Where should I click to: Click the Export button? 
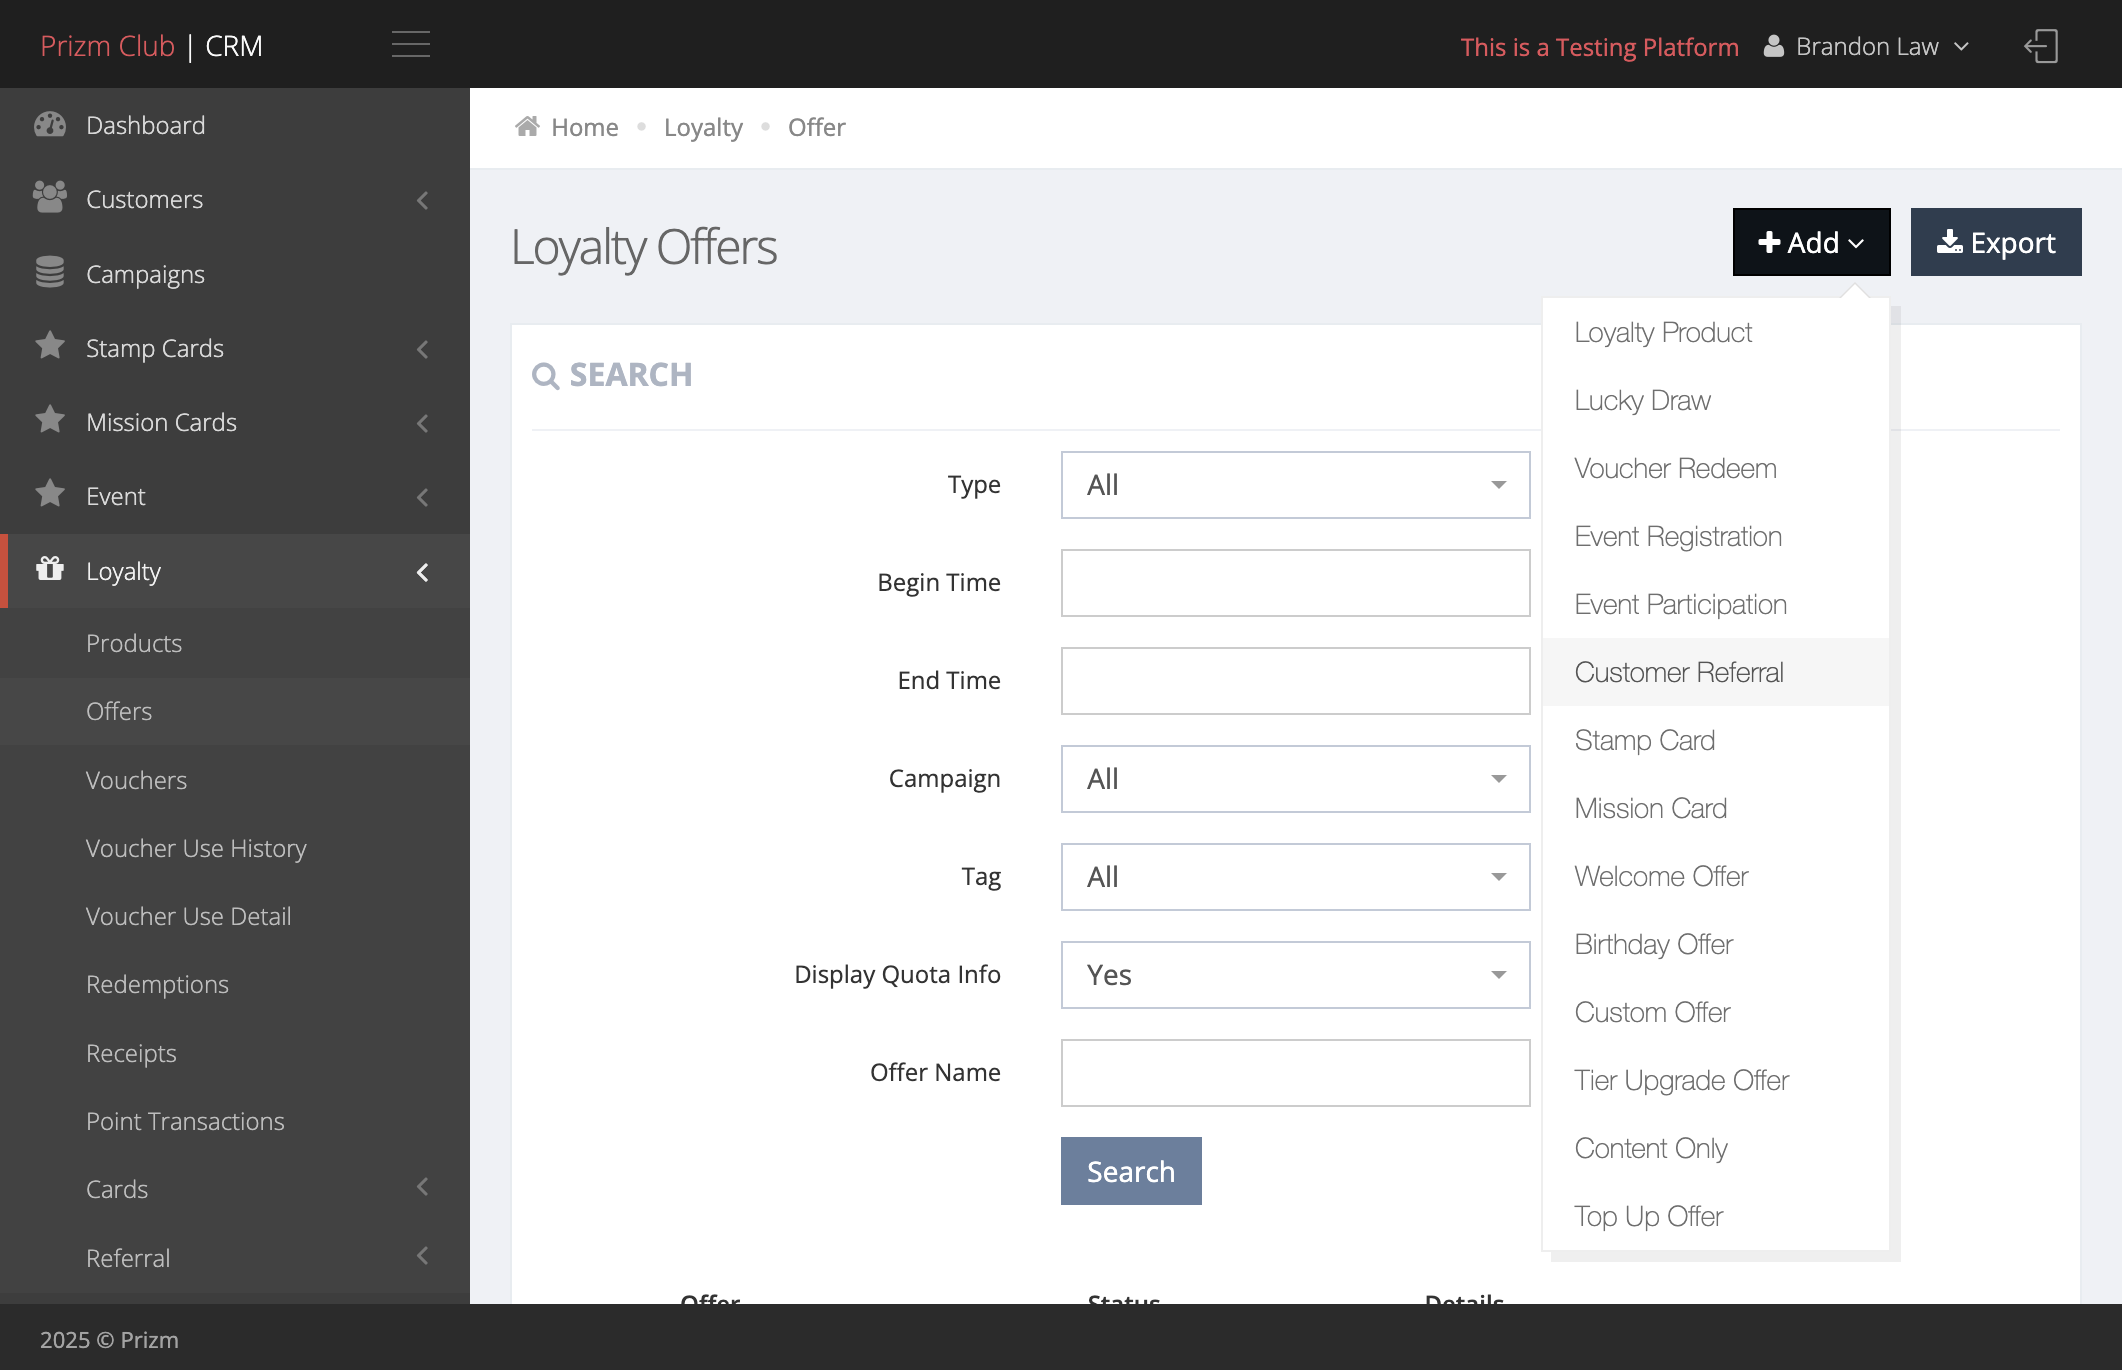coord(1996,242)
